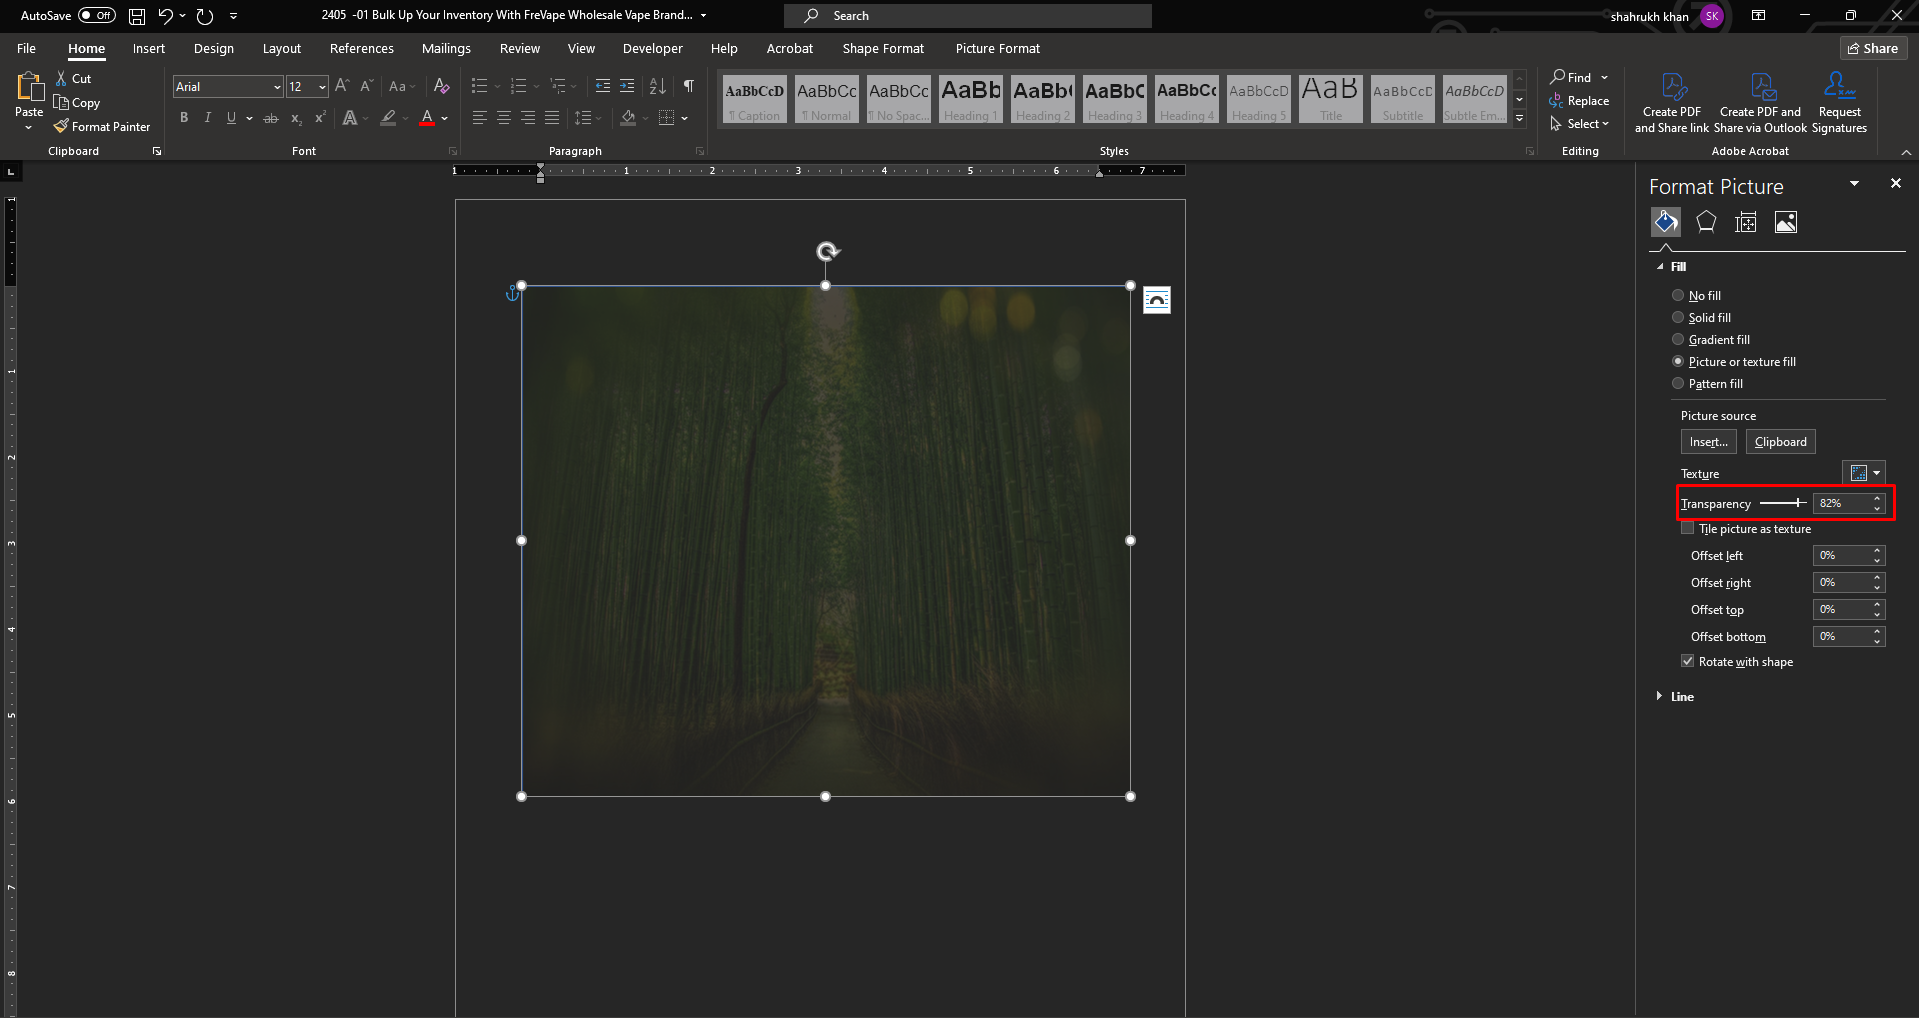Click the Layout Options icon beside picture
The width and height of the screenshot is (1919, 1018).
tap(1157, 300)
